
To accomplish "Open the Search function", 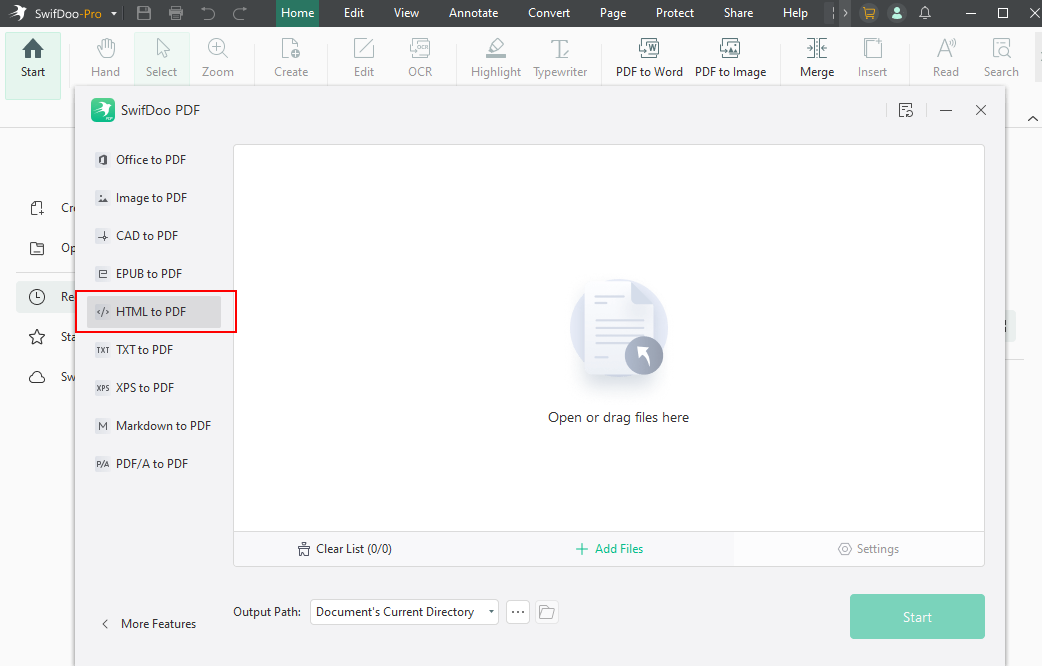I will 1000,57.
